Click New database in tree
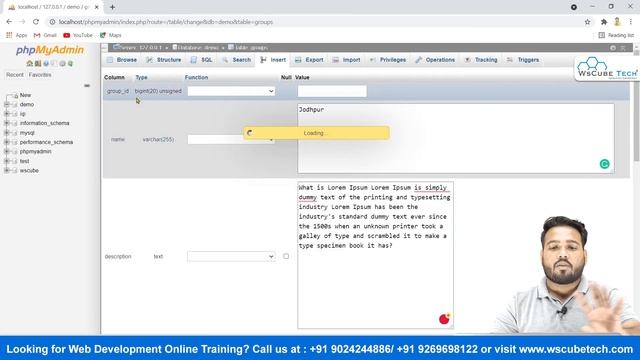Viewport: 640px width, 360px height. point(25,95)
